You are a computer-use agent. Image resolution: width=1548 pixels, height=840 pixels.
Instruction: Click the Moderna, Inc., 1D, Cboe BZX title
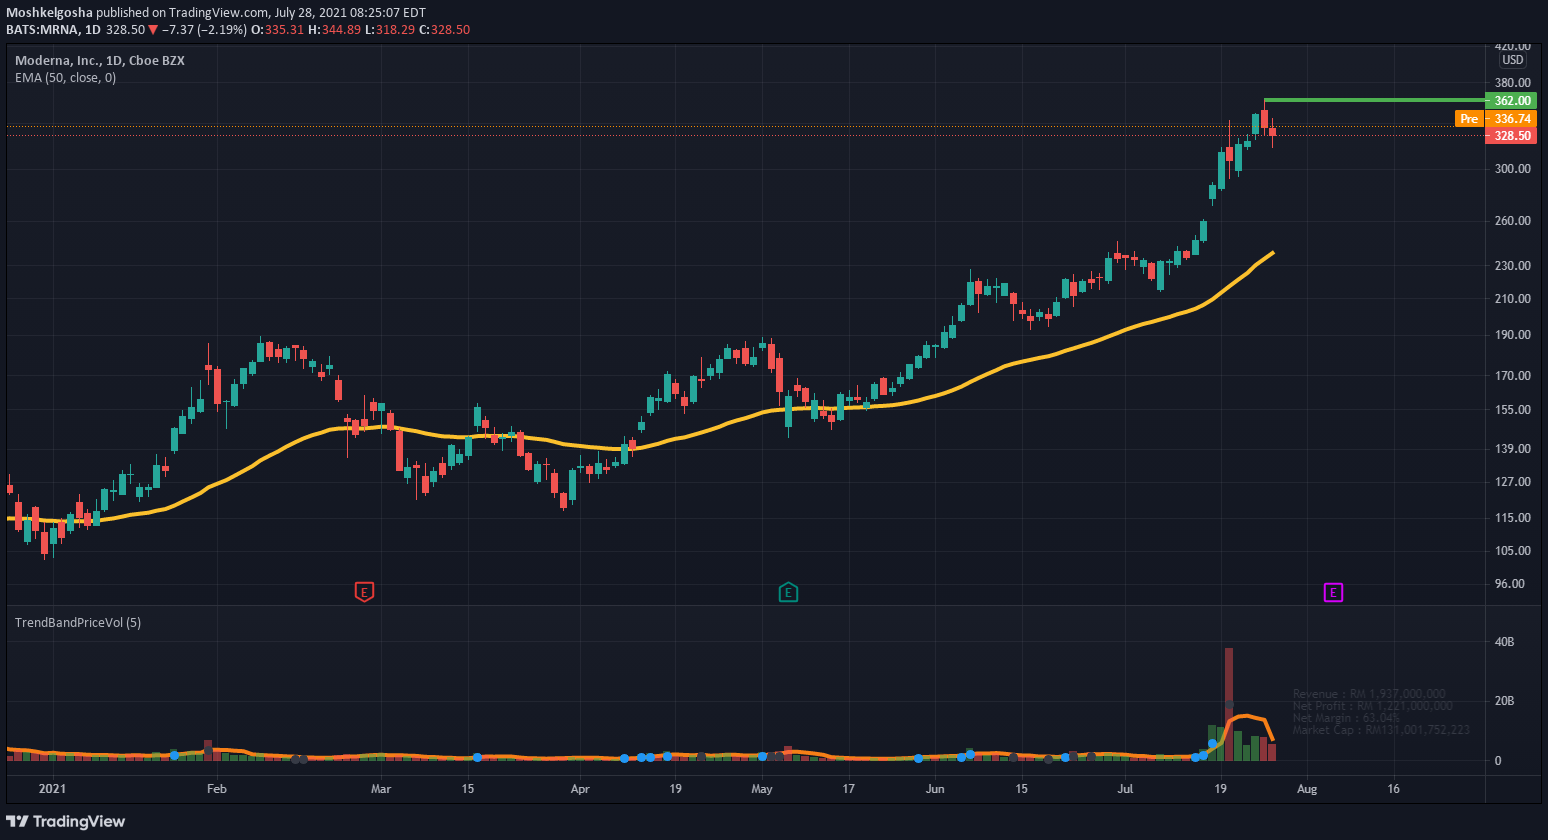point(100,60)
